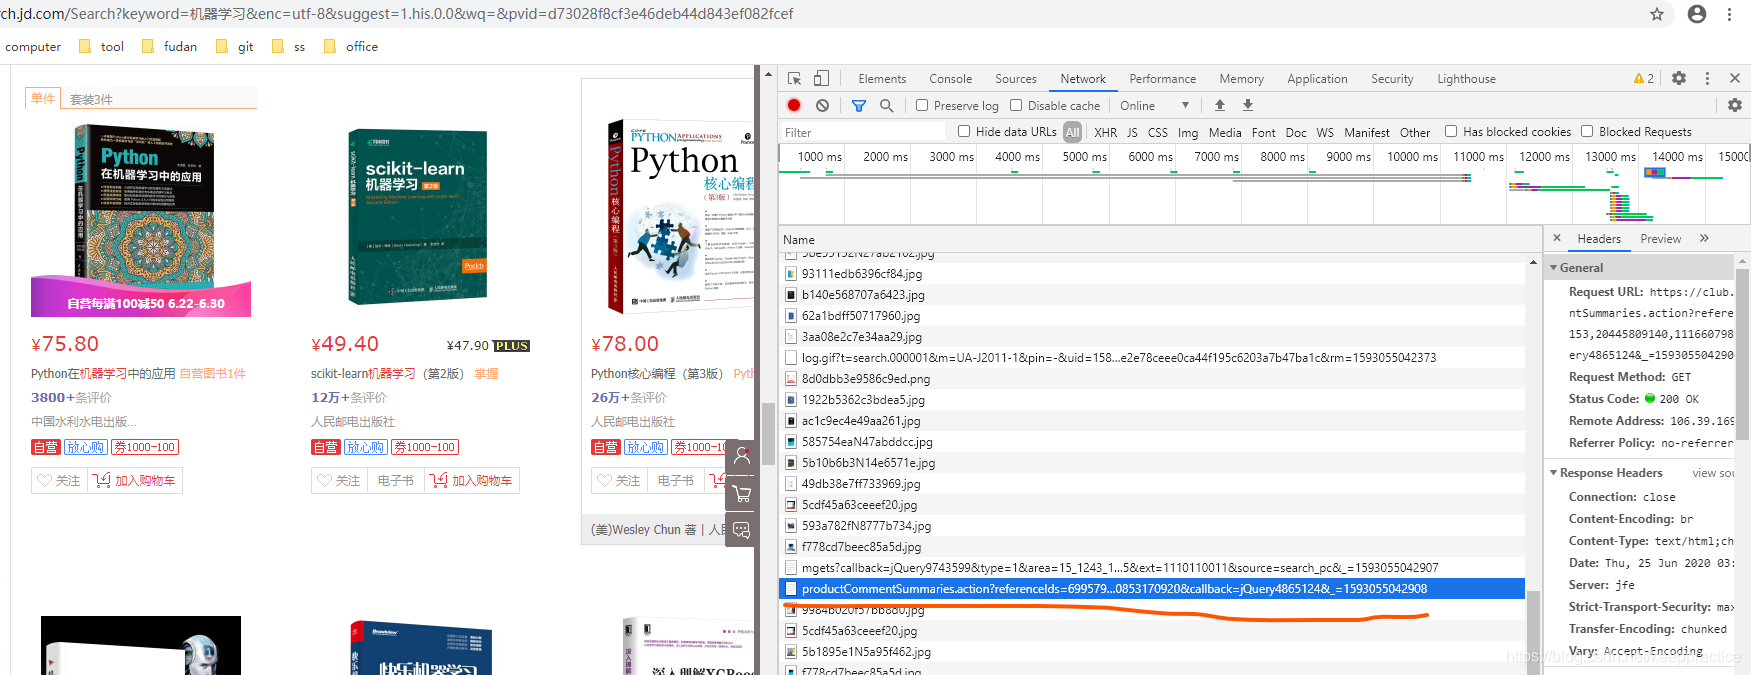Select the All filter type
The image size is (1751, 675).
tap(1072, 132)
